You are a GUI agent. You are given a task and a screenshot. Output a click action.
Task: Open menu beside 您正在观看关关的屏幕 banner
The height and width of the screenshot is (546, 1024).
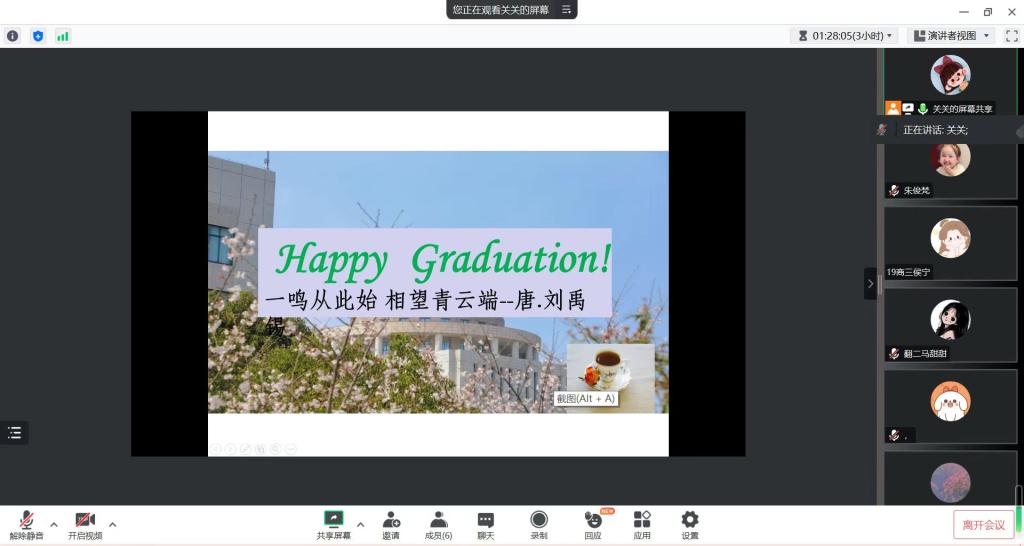point(566,10)
